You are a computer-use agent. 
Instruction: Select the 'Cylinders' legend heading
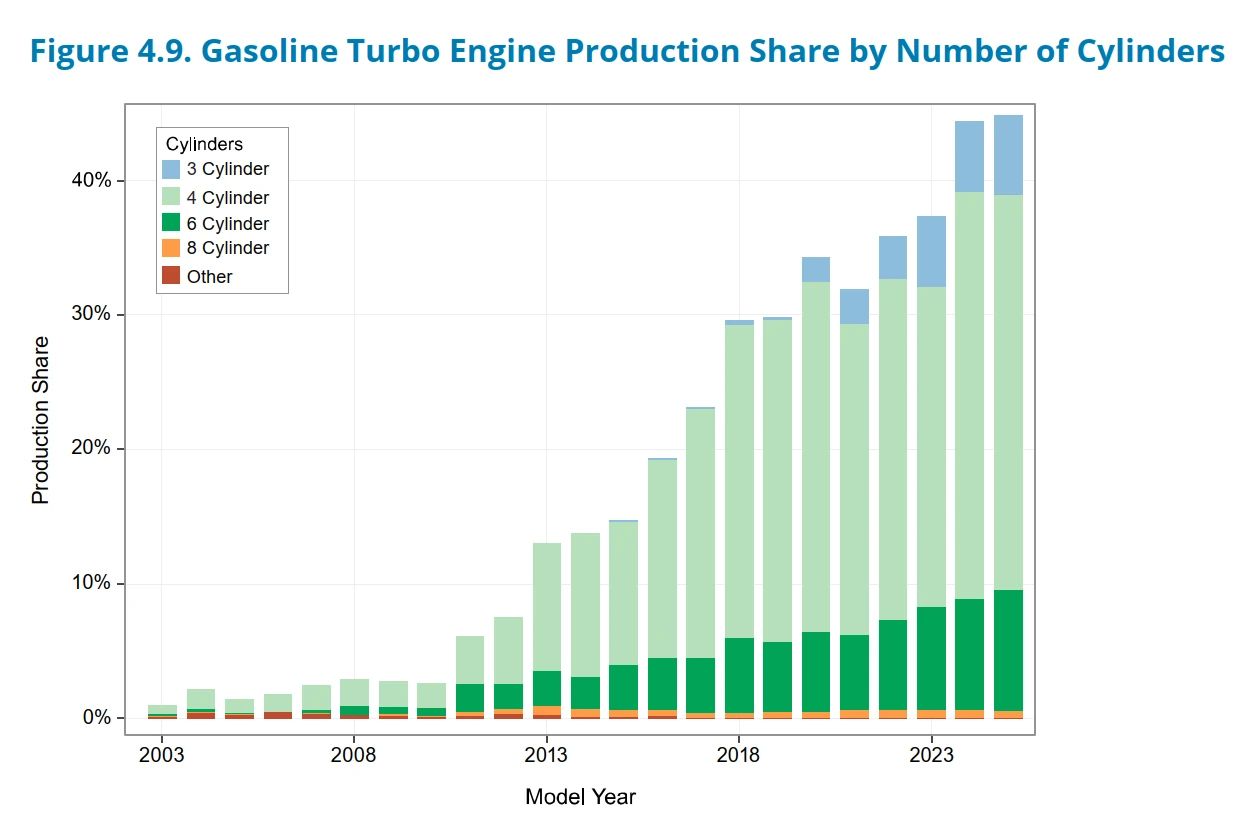(204, 144)
